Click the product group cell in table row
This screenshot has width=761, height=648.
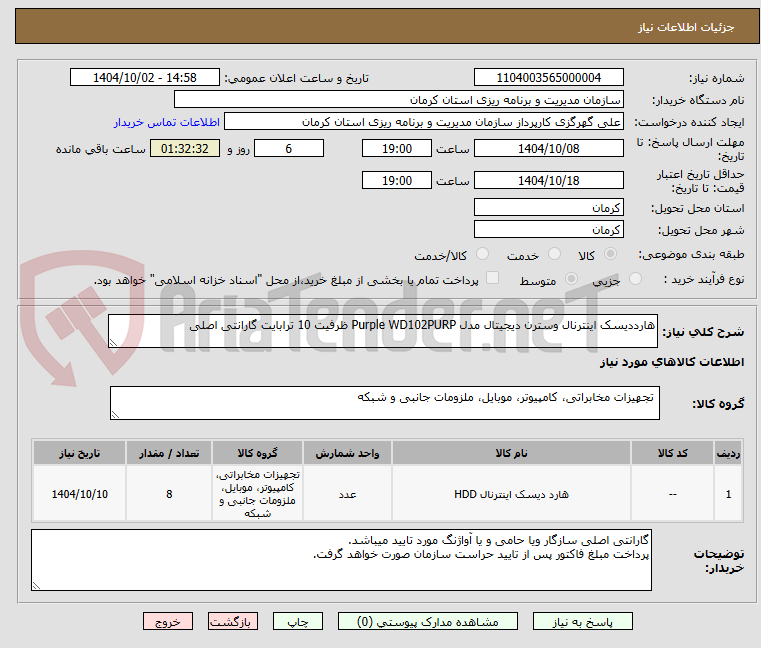coord(257,494)
